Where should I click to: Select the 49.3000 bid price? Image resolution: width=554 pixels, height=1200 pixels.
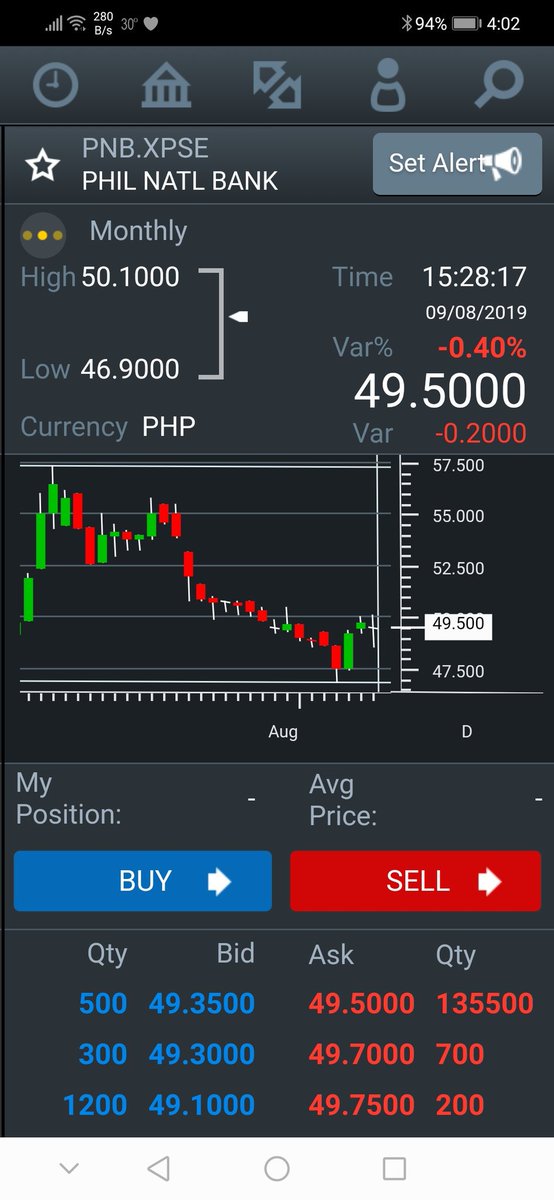coord(202,1054)
